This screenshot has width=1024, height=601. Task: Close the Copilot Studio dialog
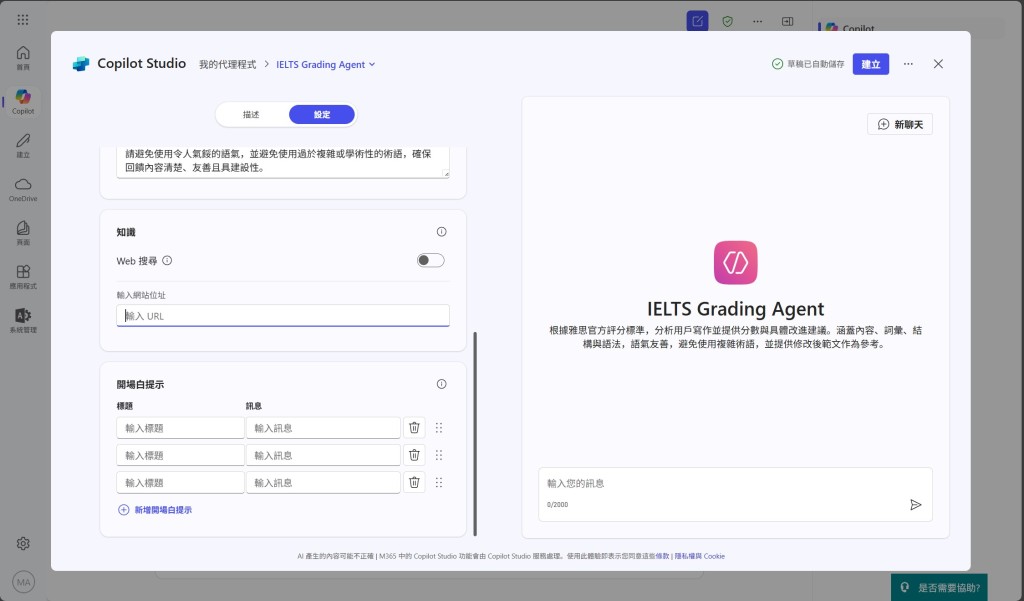click(938, 64)
